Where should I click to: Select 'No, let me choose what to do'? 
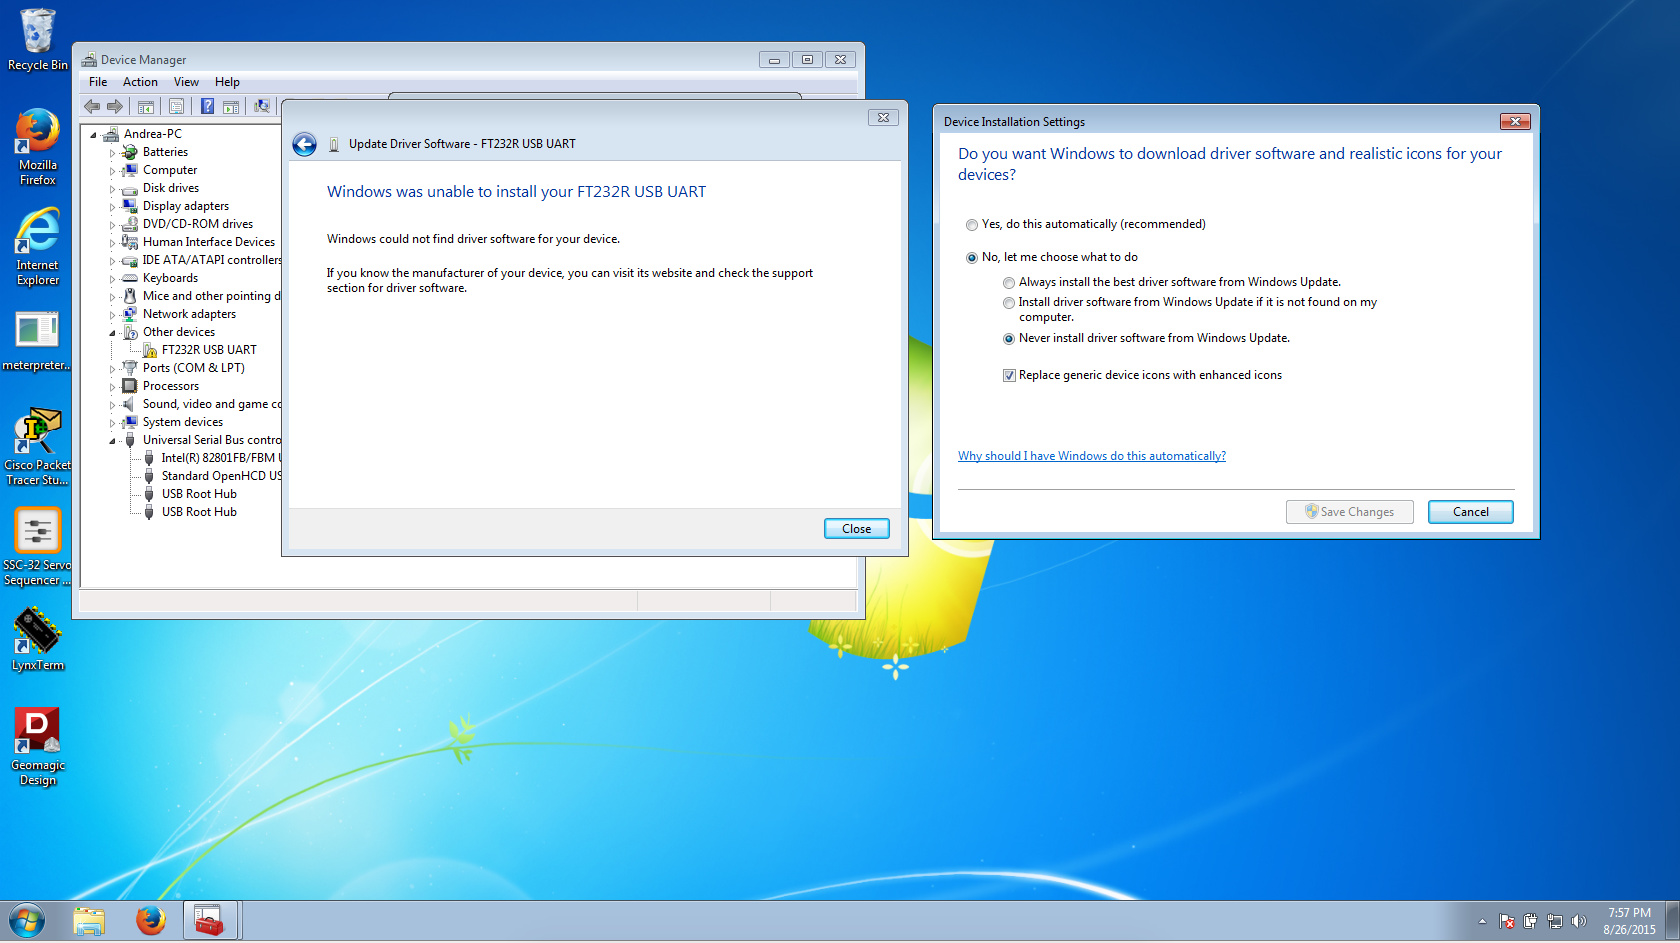click(972, 258)
